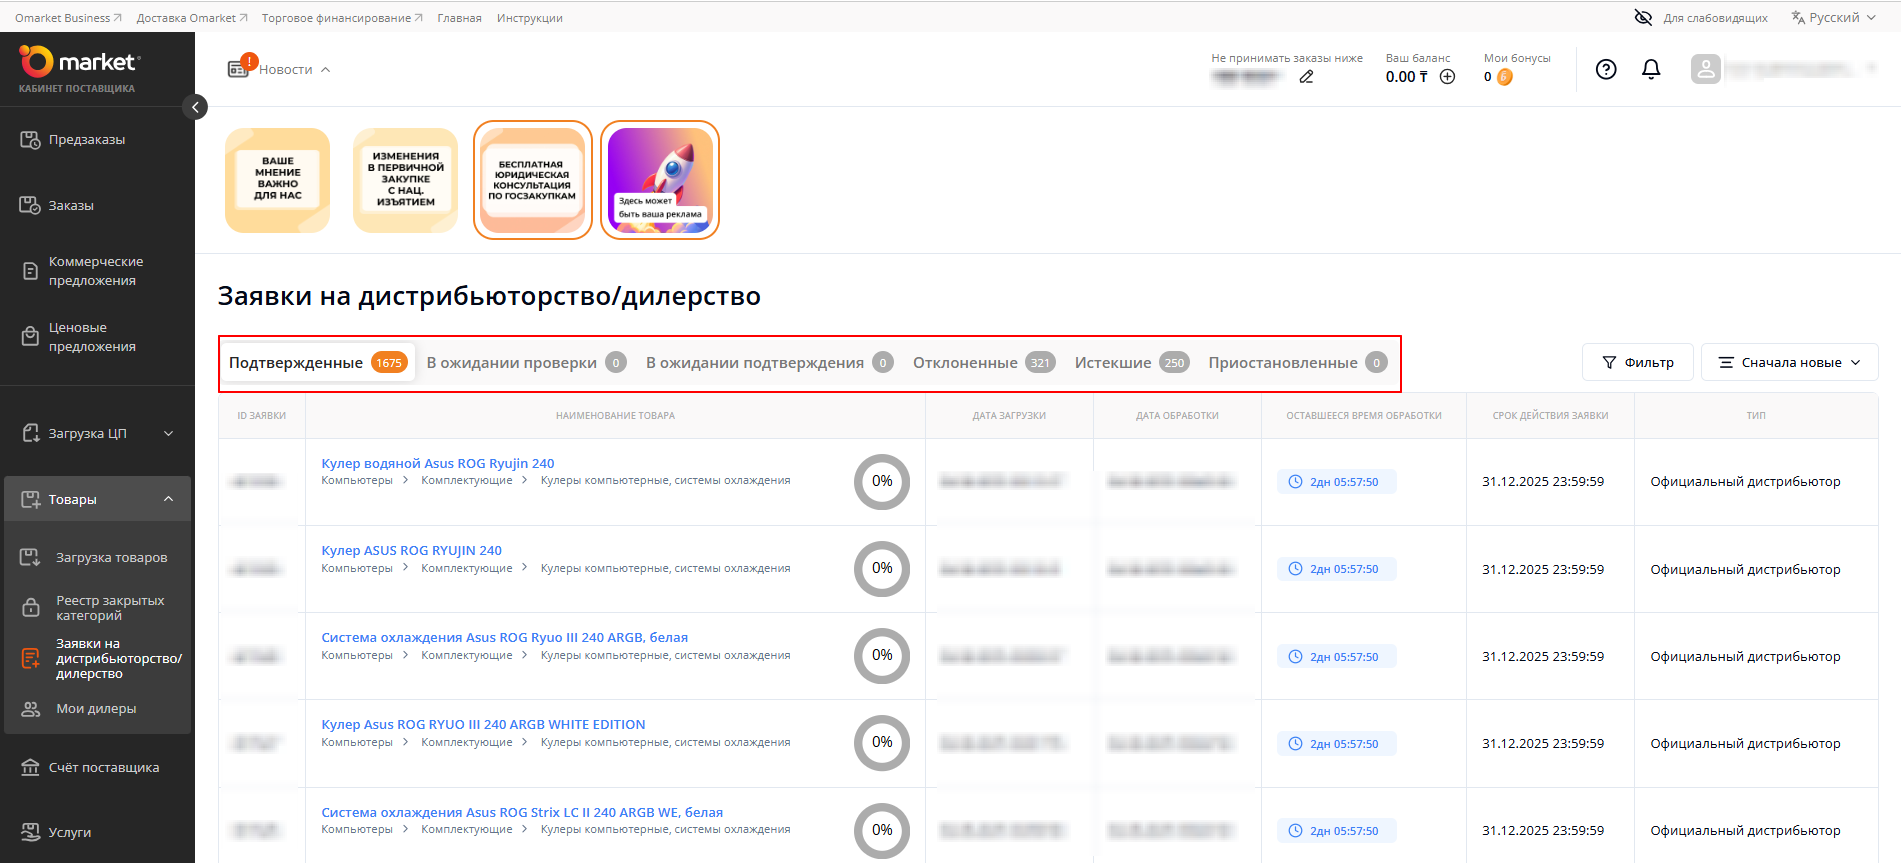This screenshot has height=863, width=1901.
Task: Expand the Русский language dropdown
Action: (x=1834, y=17)
